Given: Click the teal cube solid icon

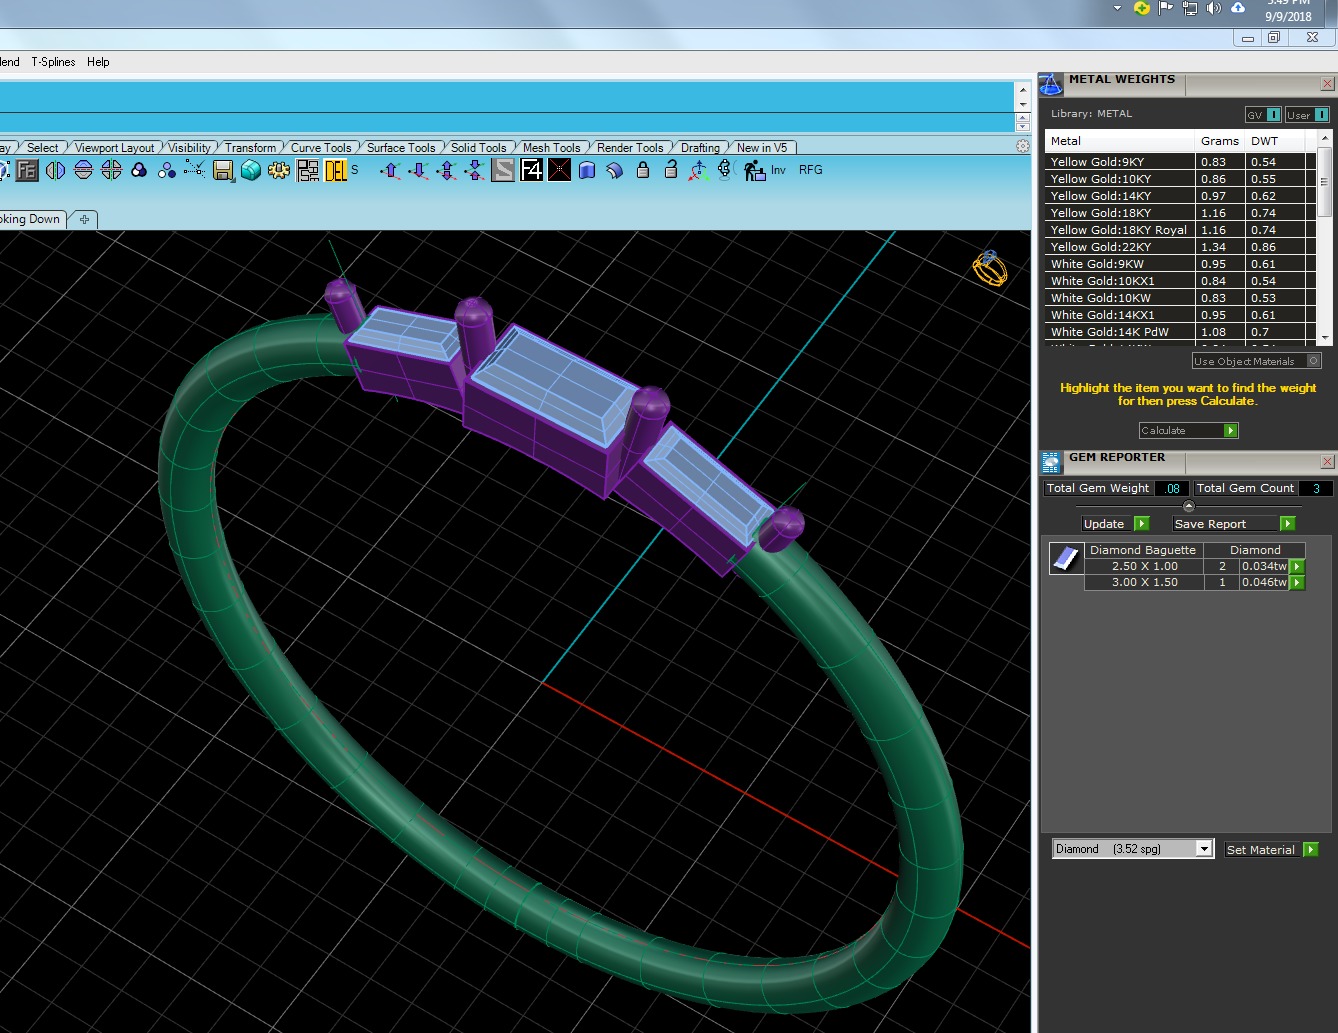Looking at the screenshot, I should pos(251,170).
